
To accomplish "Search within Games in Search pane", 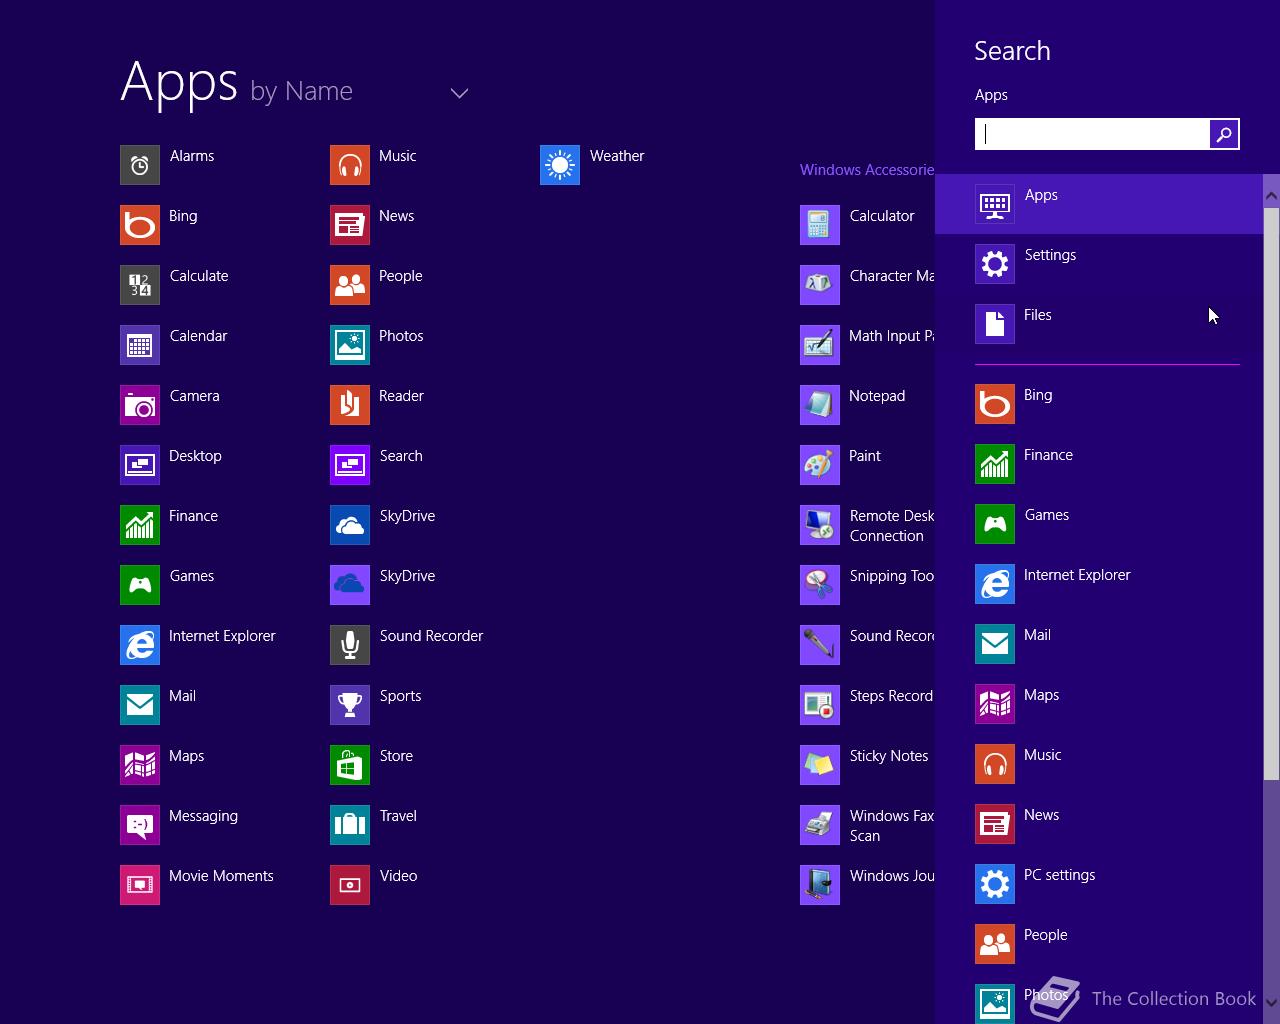I will tap(1099, 524).
